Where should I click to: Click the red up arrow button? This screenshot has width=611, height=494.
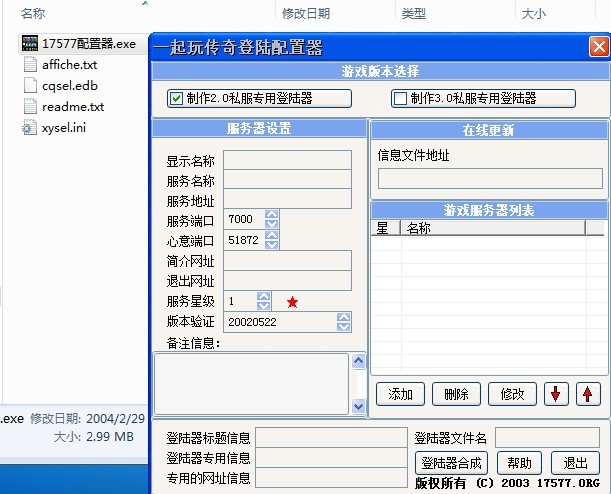(588, 394)
